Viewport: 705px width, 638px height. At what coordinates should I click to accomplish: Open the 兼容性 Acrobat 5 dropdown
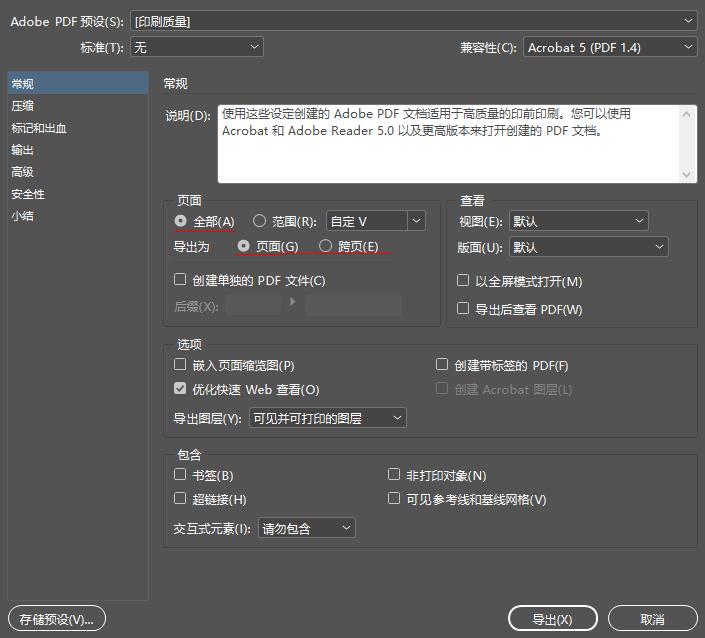[610, 47]
